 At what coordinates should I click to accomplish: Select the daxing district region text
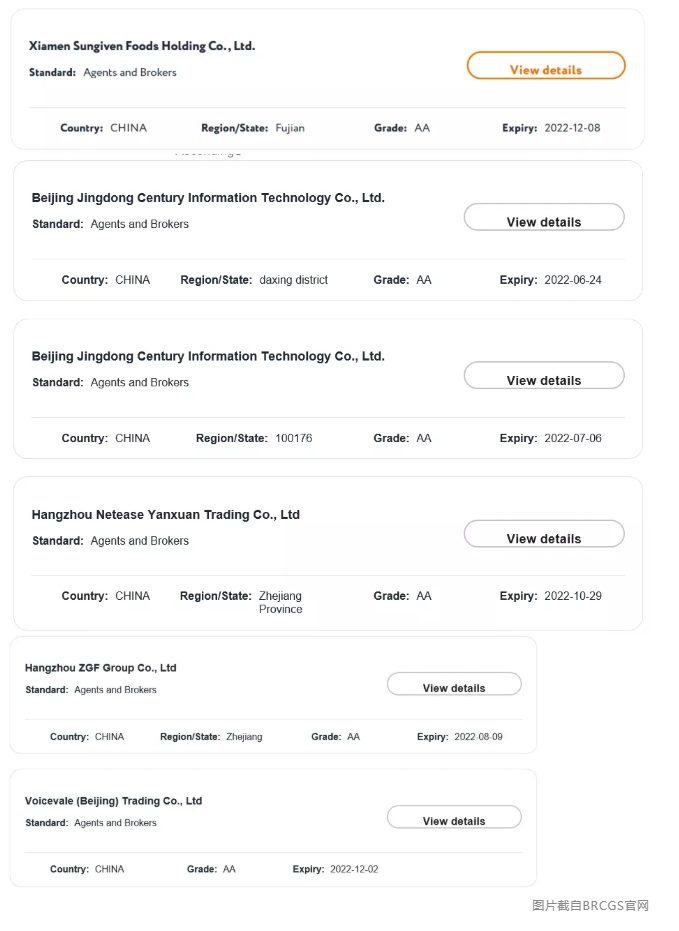click(293, 280)
